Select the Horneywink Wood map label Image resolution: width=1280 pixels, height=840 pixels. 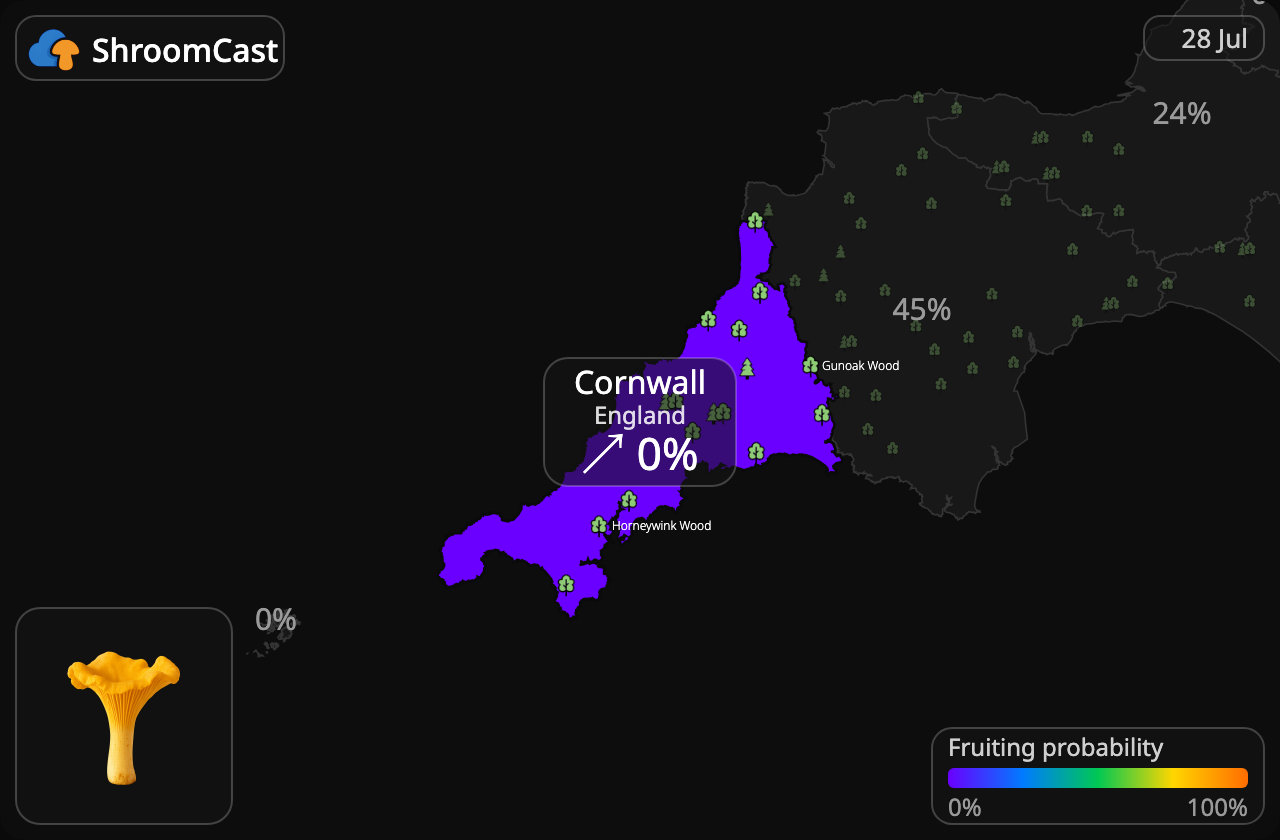coord(661,526)
